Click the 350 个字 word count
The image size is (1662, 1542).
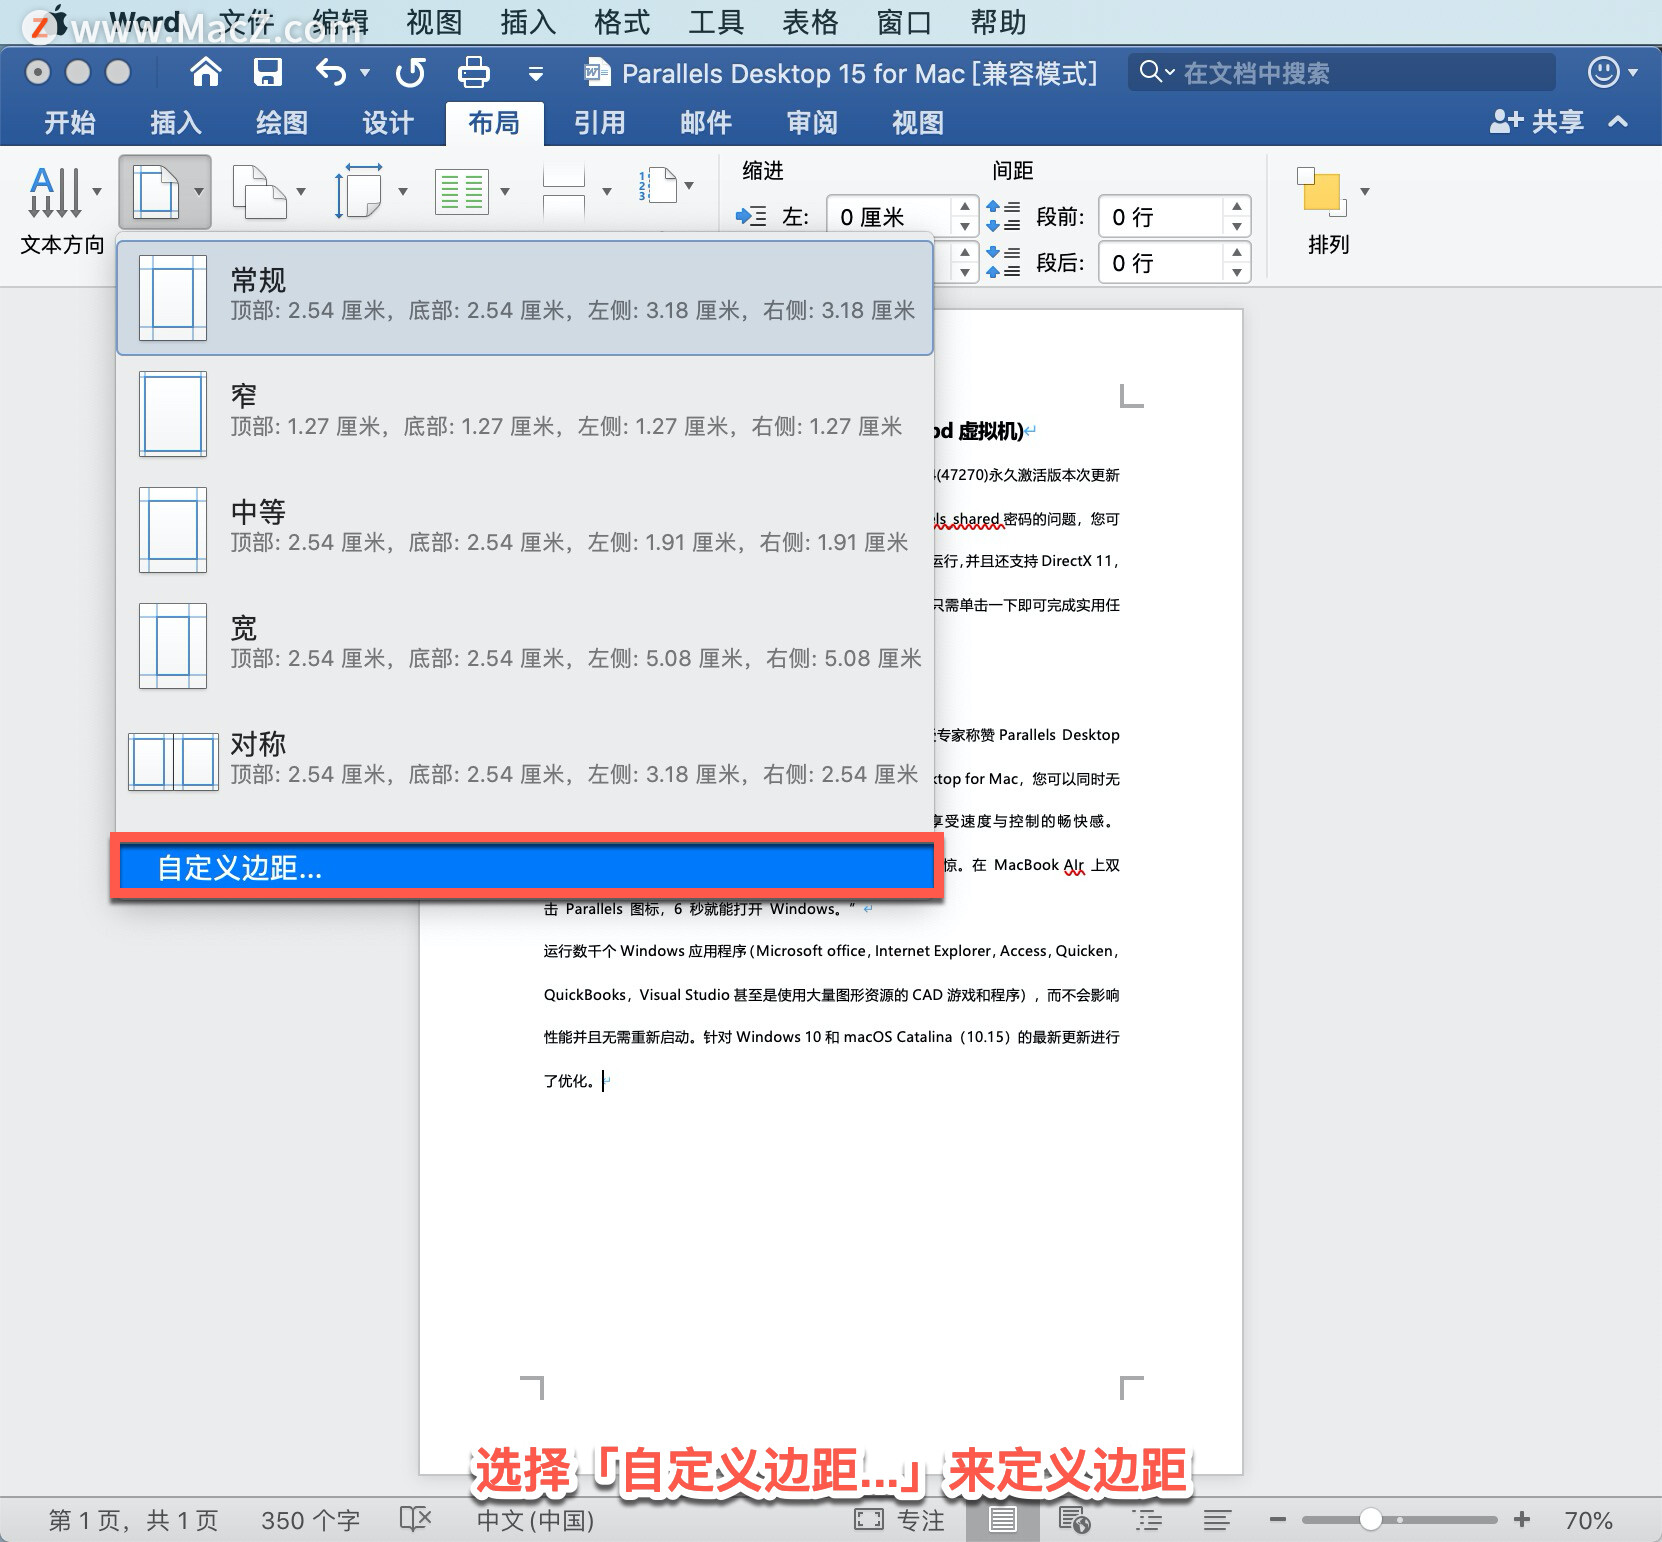coord(310,1520)
